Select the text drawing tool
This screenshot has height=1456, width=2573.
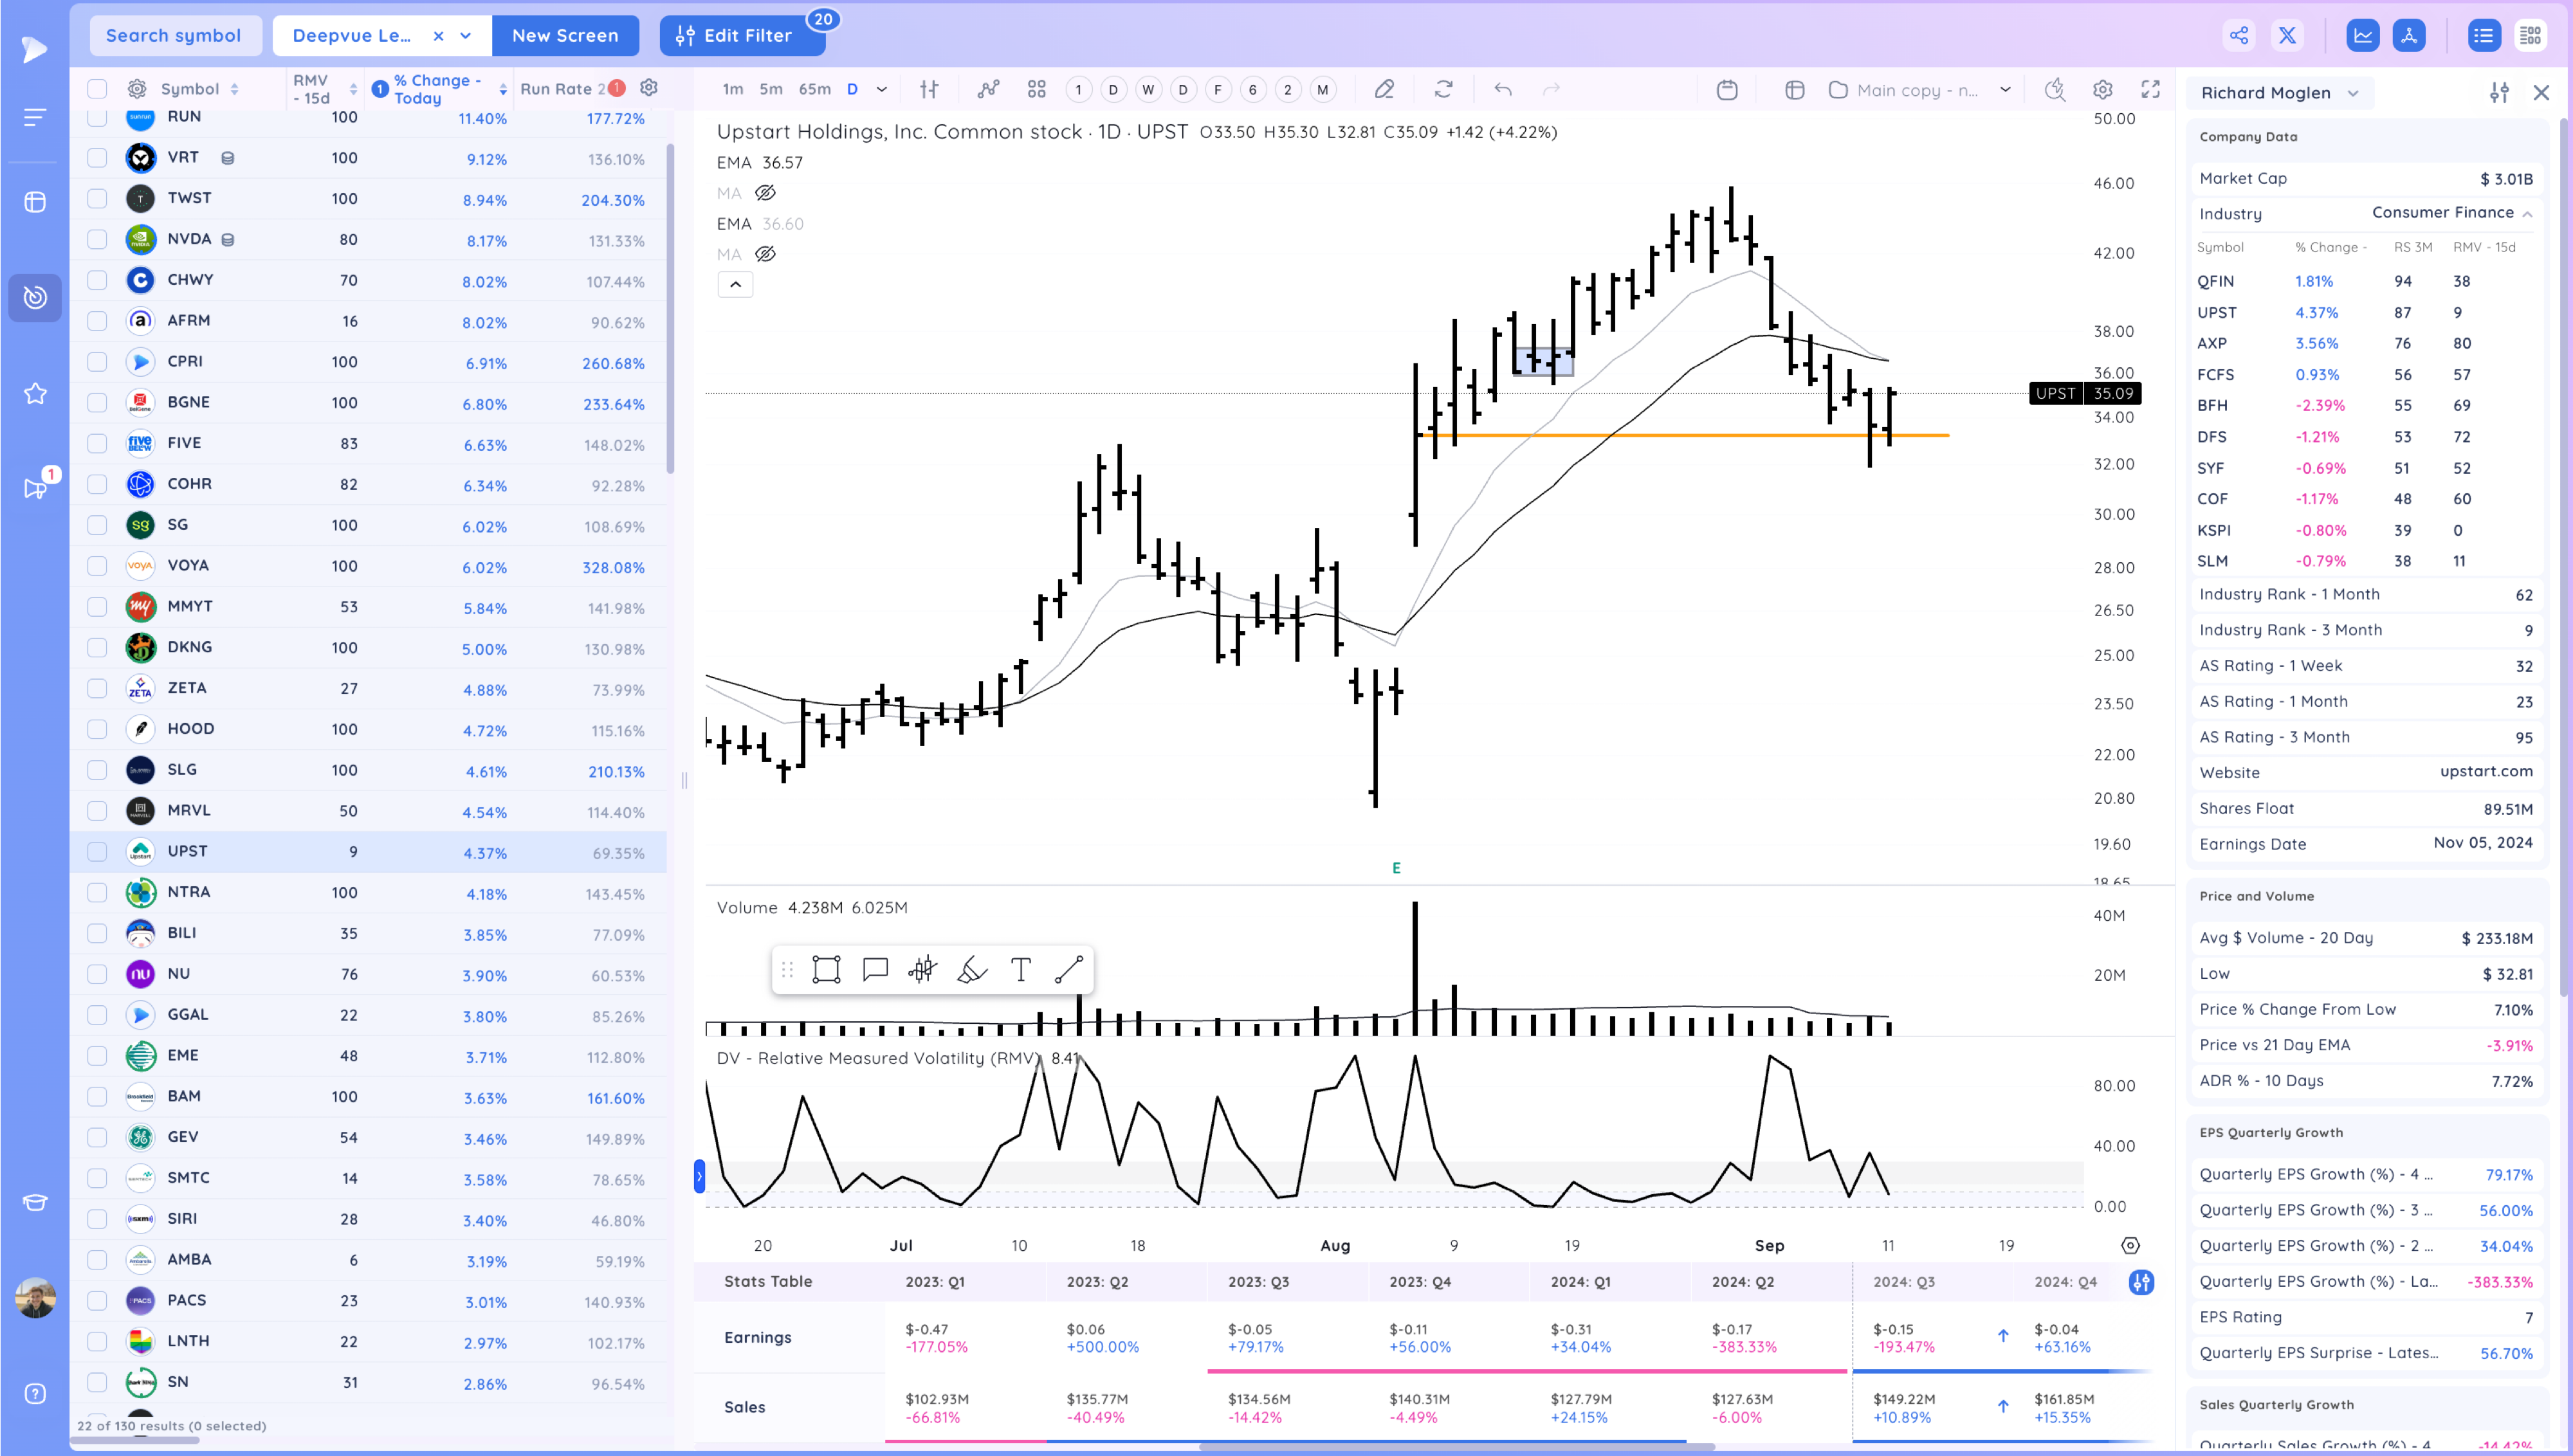(1020, 969)
